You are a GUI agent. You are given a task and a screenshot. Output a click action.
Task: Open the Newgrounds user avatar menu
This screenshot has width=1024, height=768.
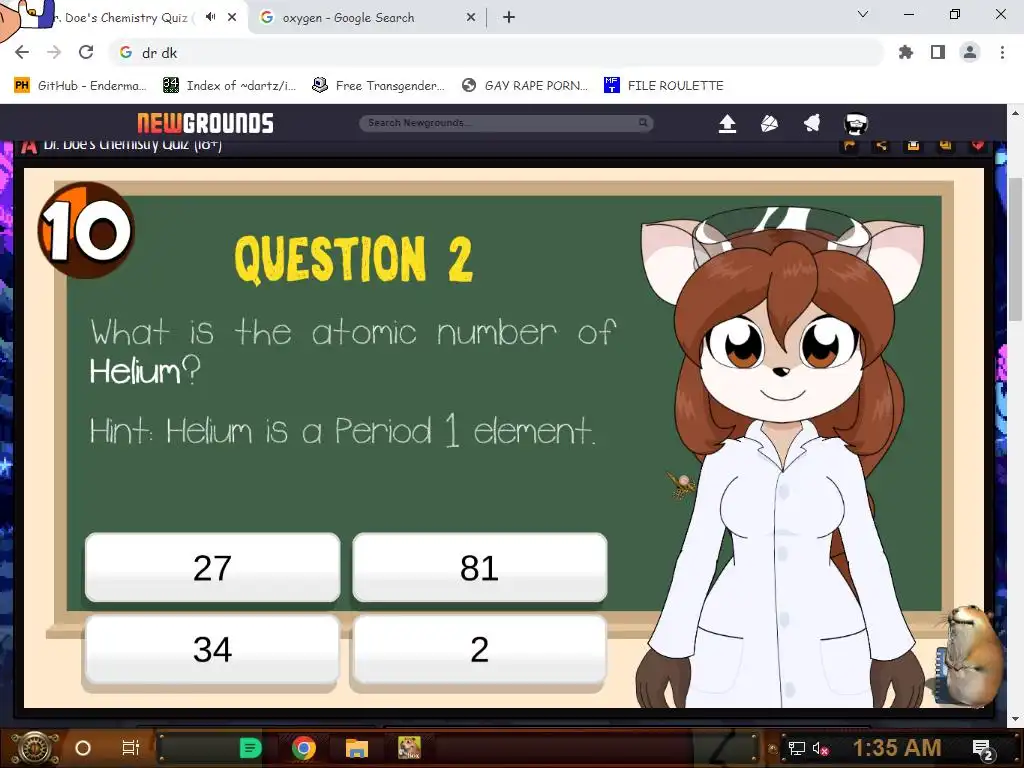856,123
